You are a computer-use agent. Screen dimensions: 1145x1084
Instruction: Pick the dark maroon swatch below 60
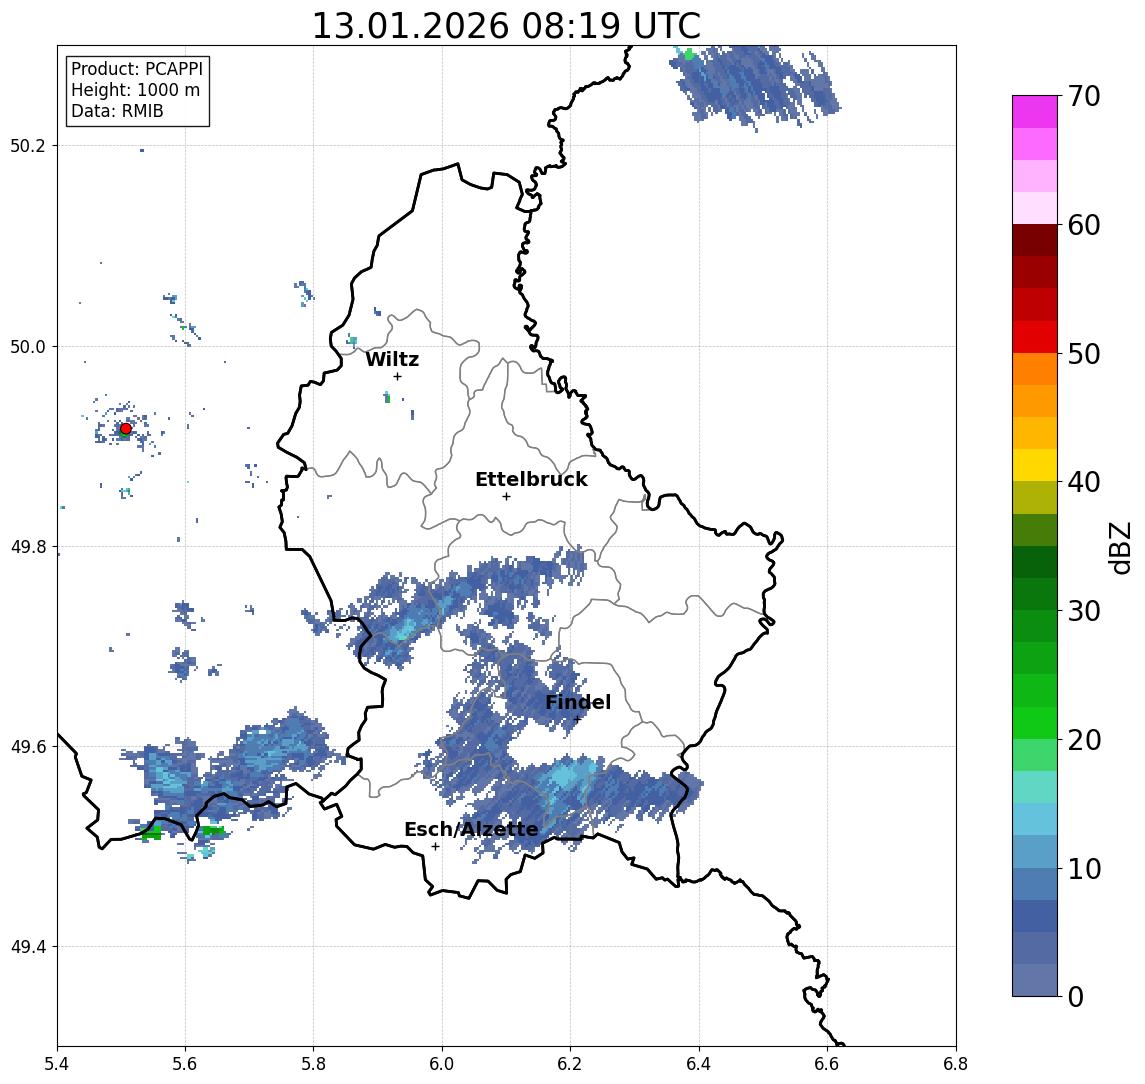[x=1035, y=240]
